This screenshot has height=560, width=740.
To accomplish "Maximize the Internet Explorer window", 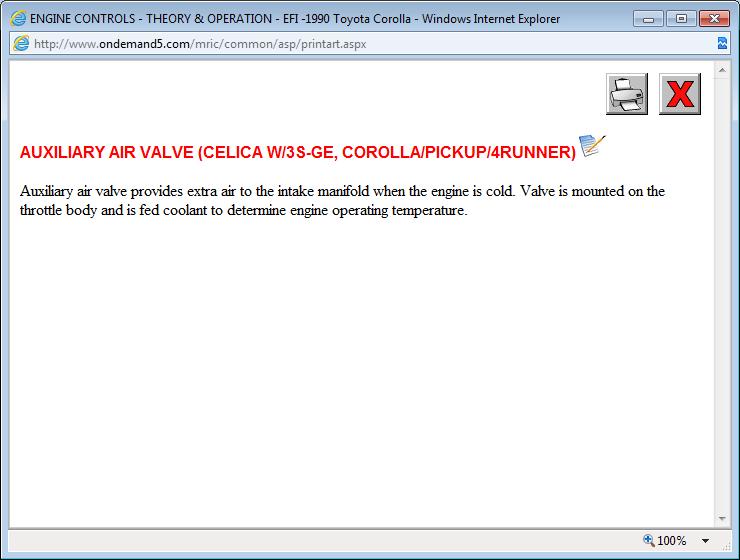I will (x=681, y=19).
